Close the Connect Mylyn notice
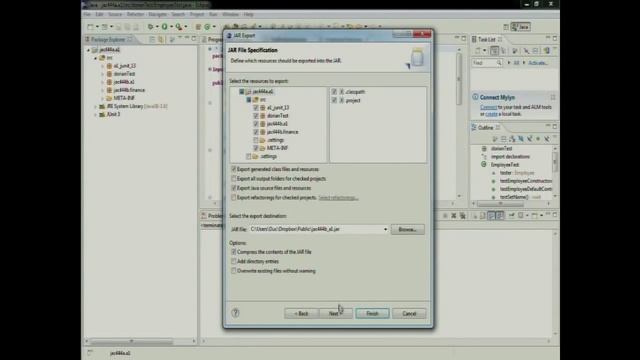Image resolution: width=640 pixels, height=360 pixels. point(553,97)
